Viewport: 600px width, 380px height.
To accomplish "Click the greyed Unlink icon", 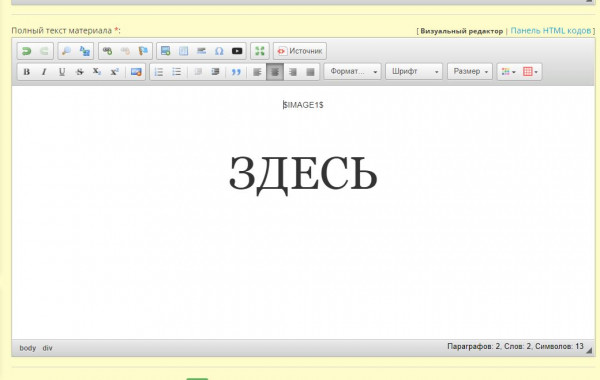I will coord(125,51).
